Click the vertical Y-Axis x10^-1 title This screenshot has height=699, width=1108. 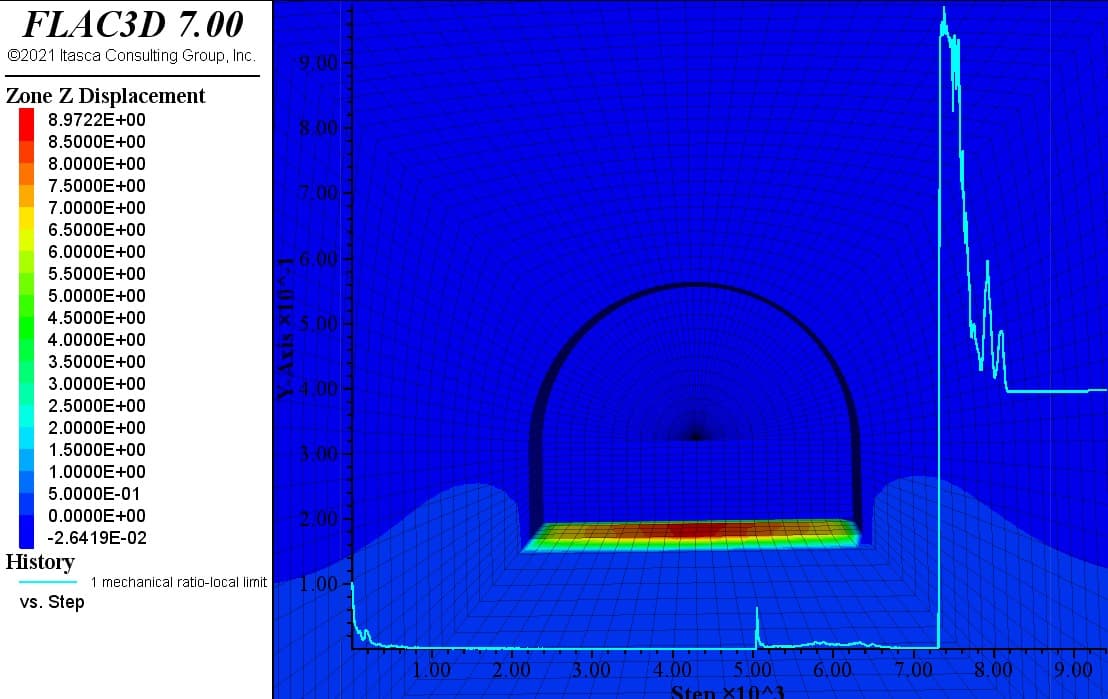pos(284,329)
